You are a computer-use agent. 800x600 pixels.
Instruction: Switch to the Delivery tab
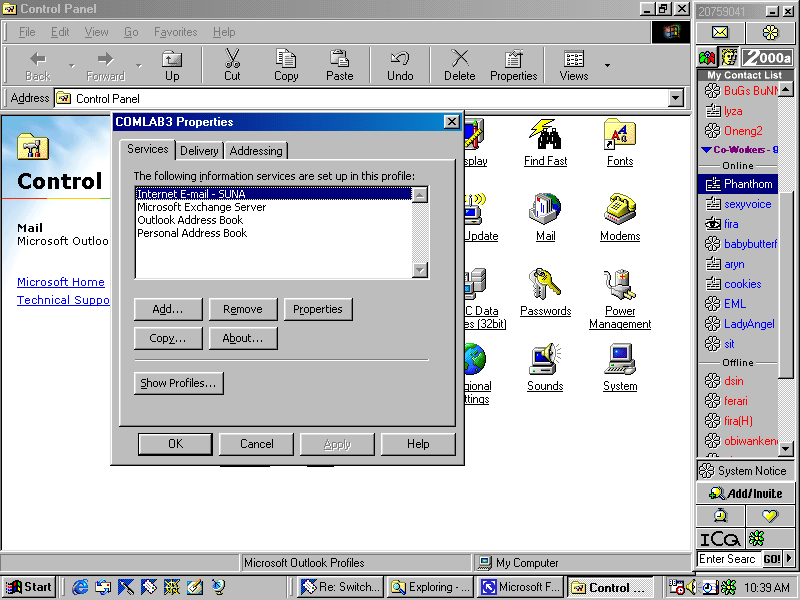click(x=199, y=151)
